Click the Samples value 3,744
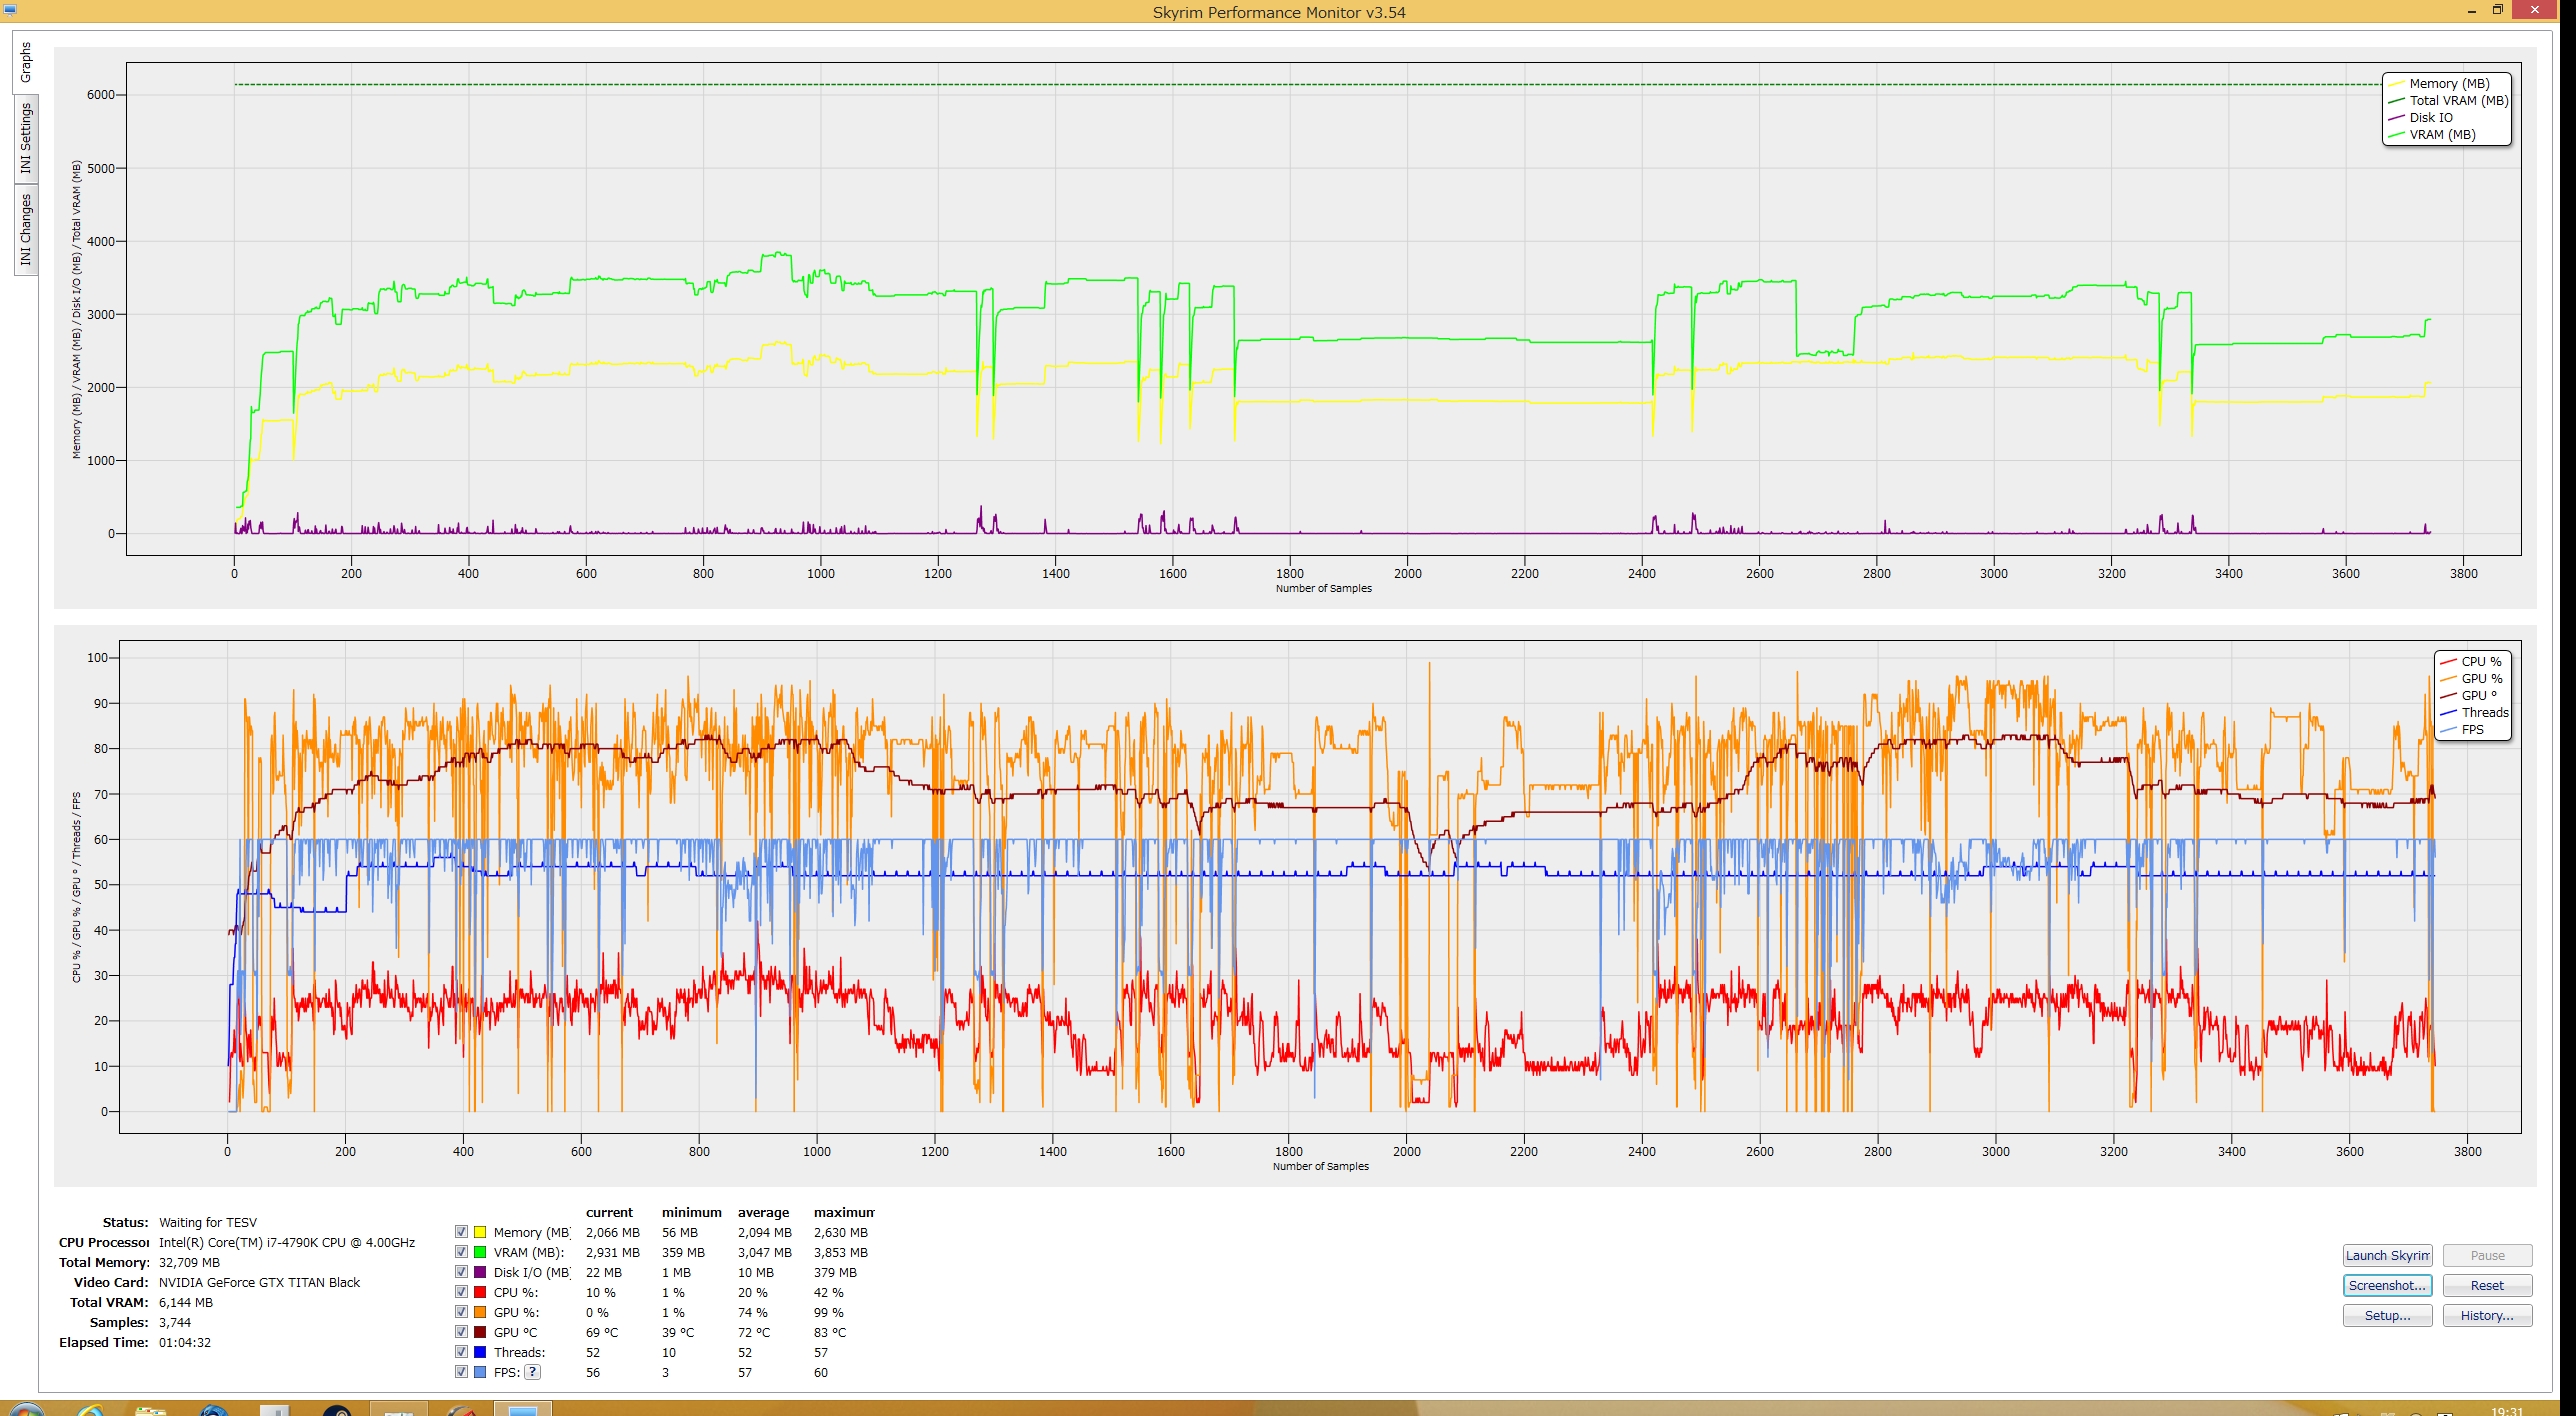The width and height of the screenshot is (2576, 1416). (x=175, y=1322)
